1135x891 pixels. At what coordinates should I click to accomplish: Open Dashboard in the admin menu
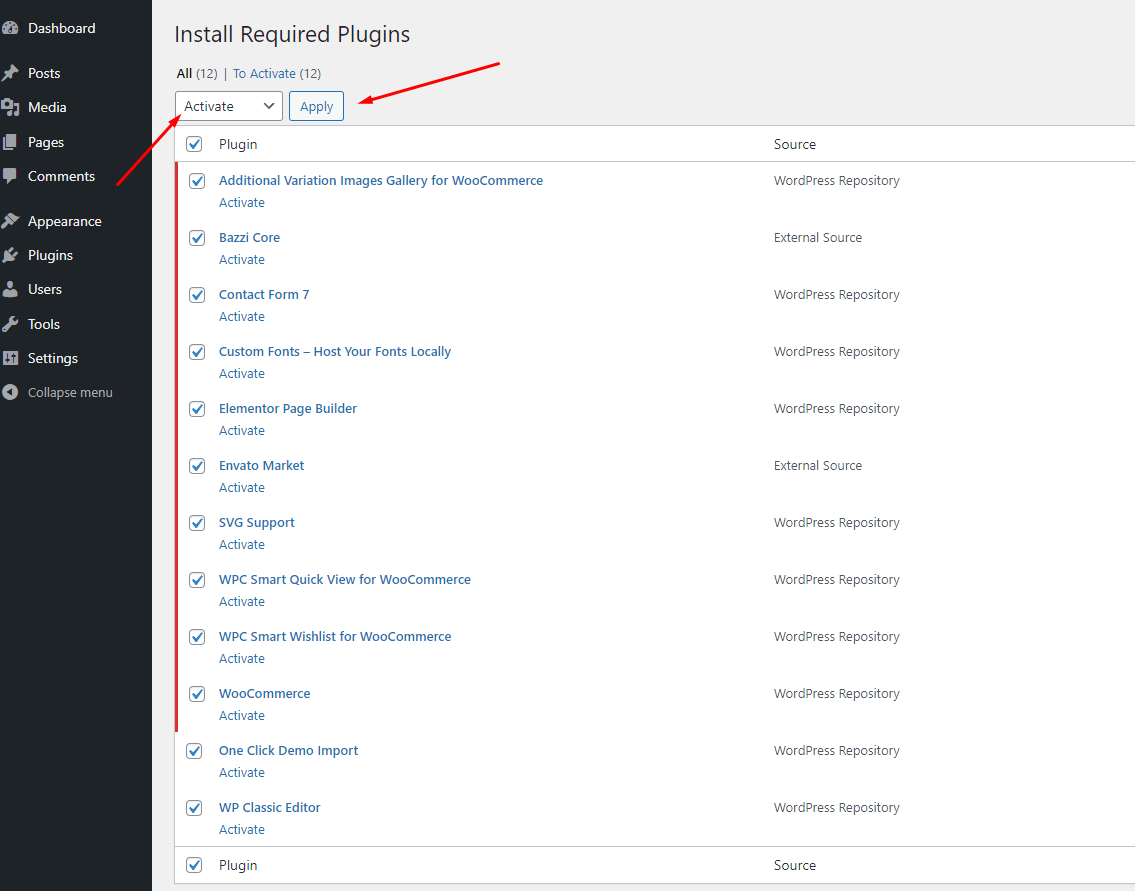click(62, 28)
